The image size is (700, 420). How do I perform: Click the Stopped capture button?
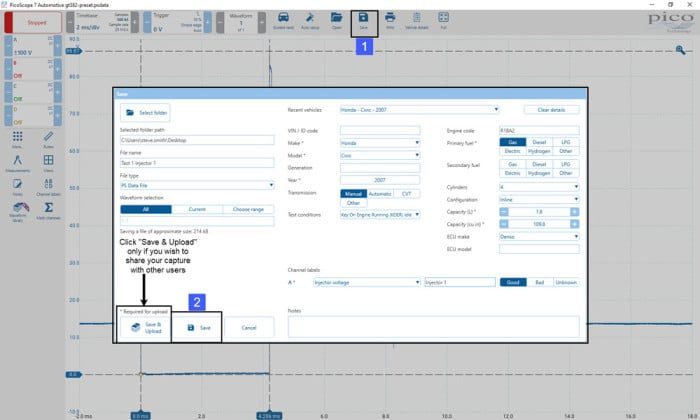pyautogui.click(x=33, y=22)
